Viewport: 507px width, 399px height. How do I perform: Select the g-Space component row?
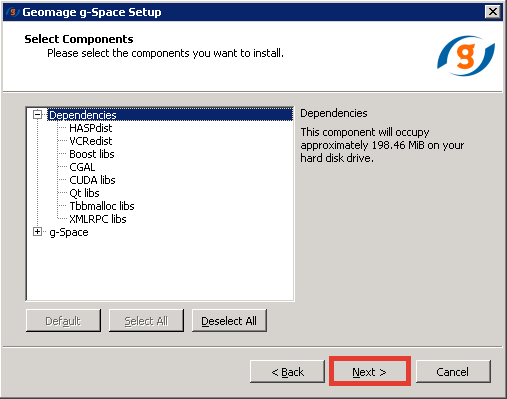click(x=69, y=232)
